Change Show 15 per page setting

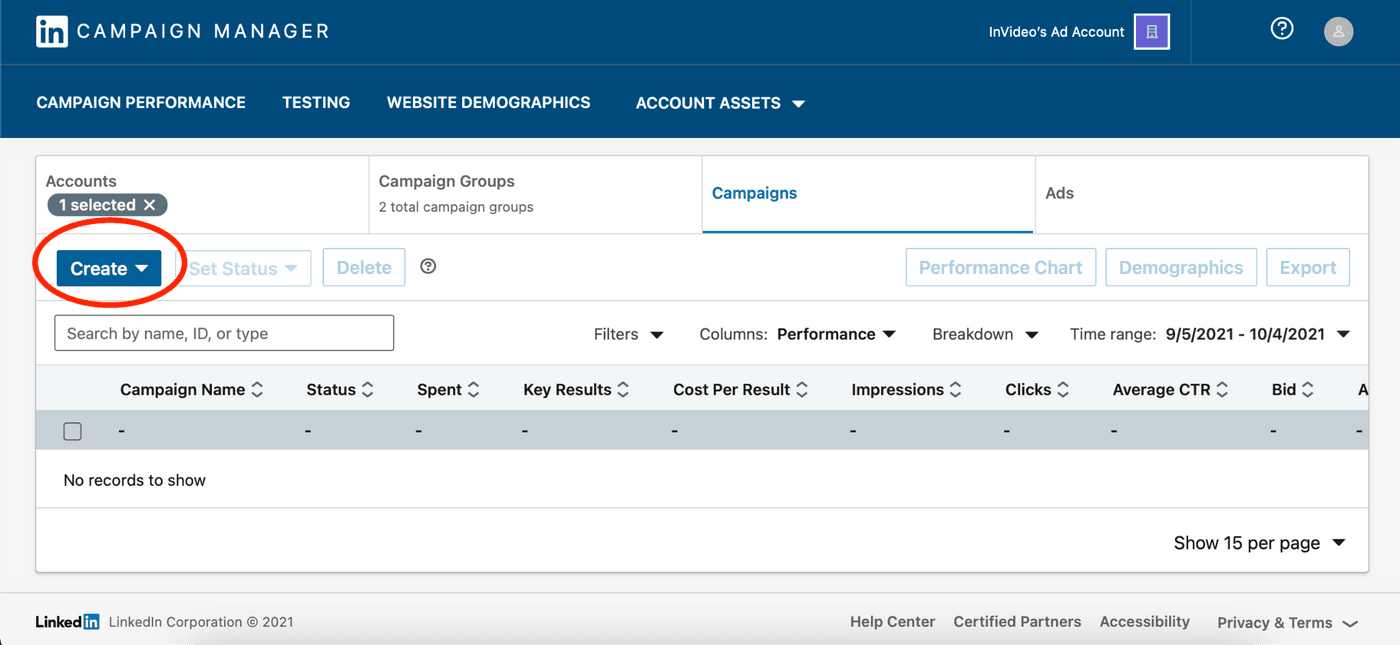pos(1260,542)
